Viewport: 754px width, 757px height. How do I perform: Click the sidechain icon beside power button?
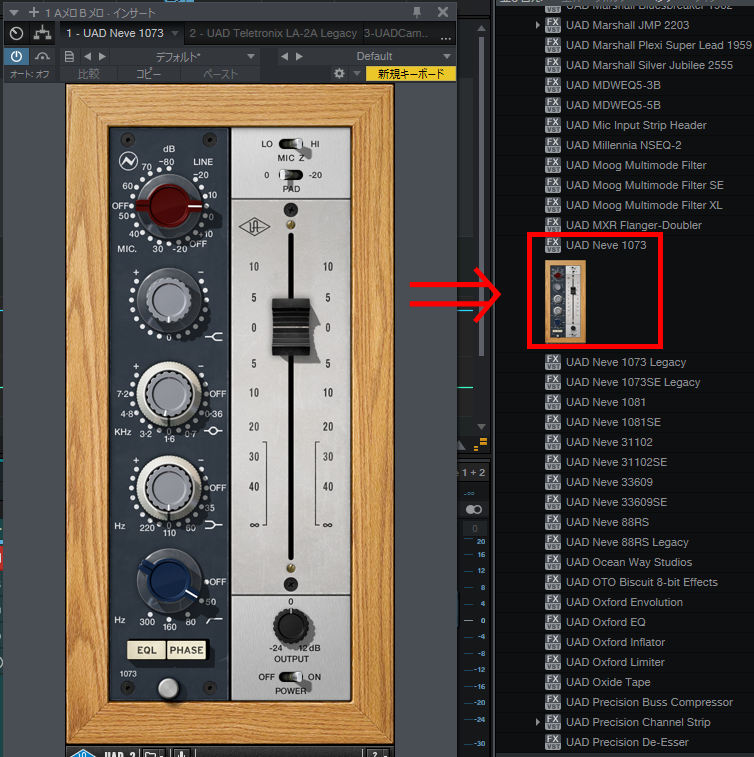[x=42, y=57]
